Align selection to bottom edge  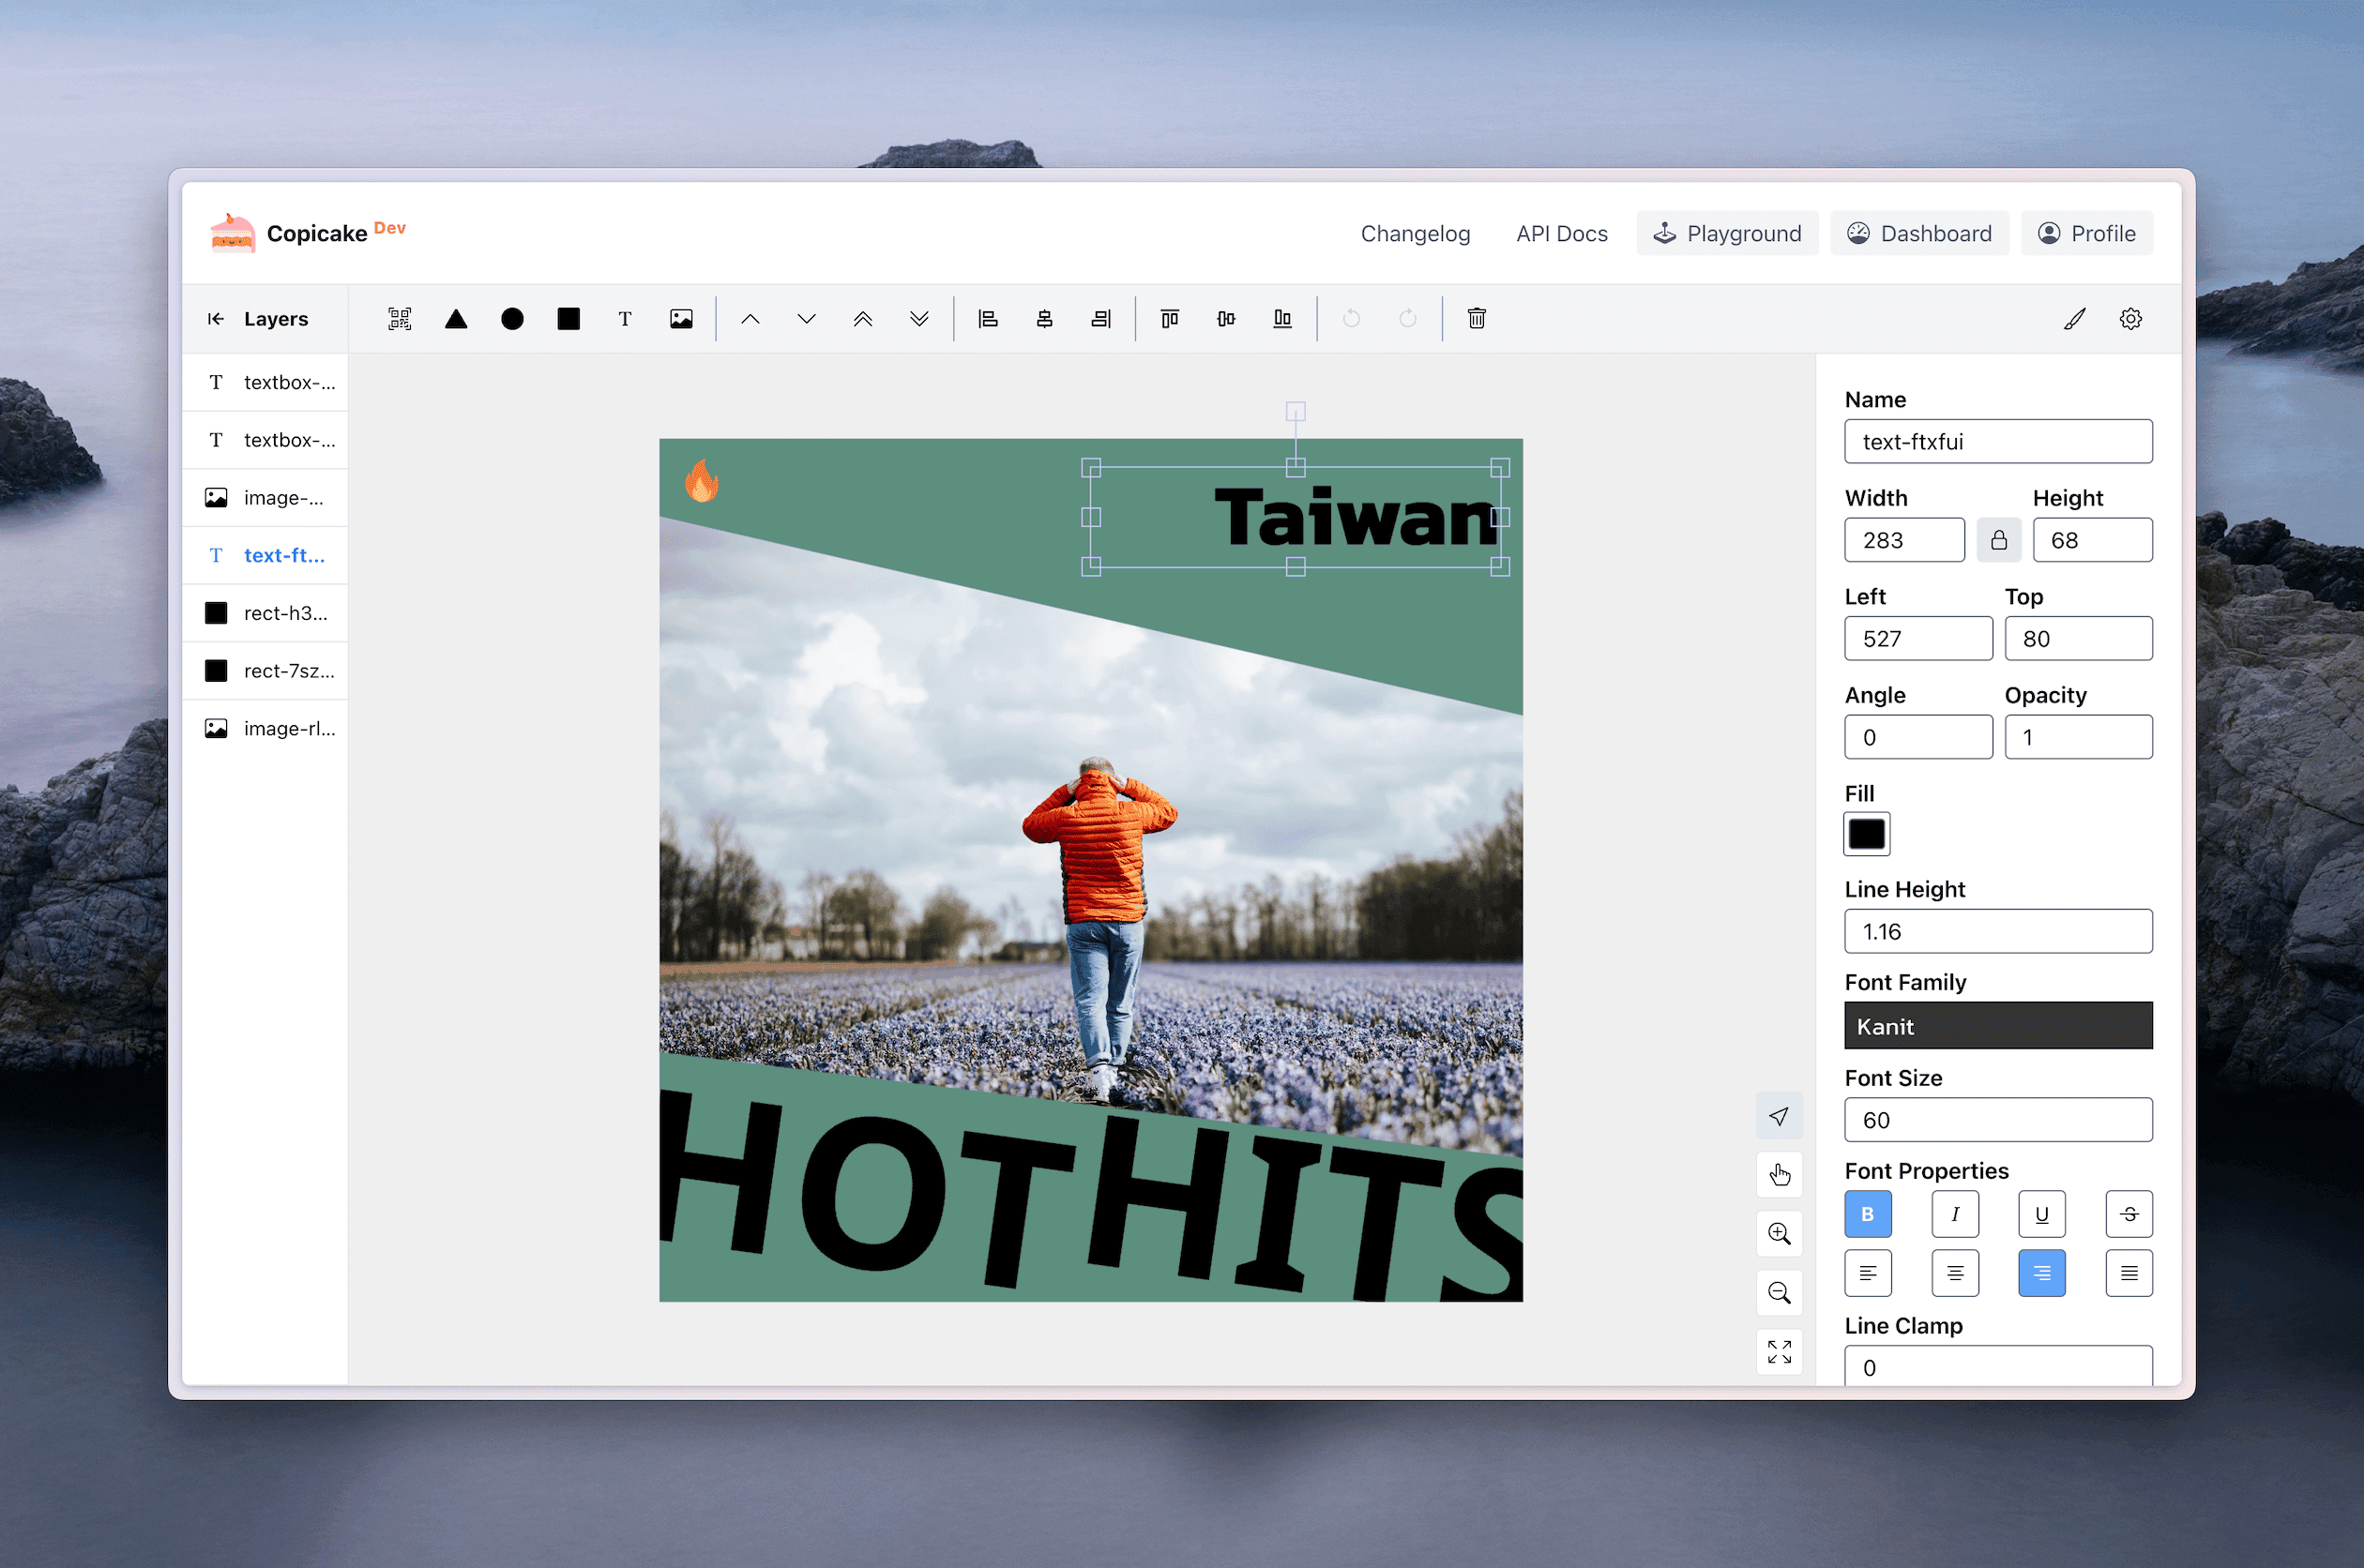1282,319
